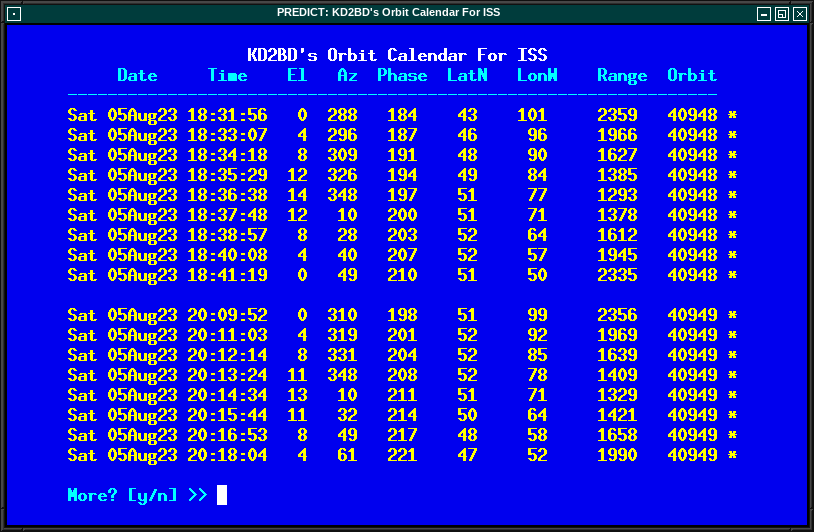Select time 18:41:19
Screen dimensions: 814x532
[x=227, y=275]
